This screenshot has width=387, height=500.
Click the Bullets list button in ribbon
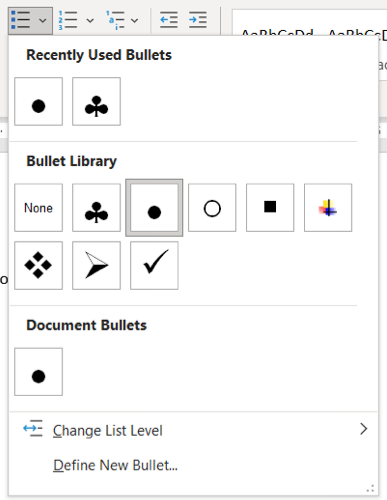coord(21,20)
